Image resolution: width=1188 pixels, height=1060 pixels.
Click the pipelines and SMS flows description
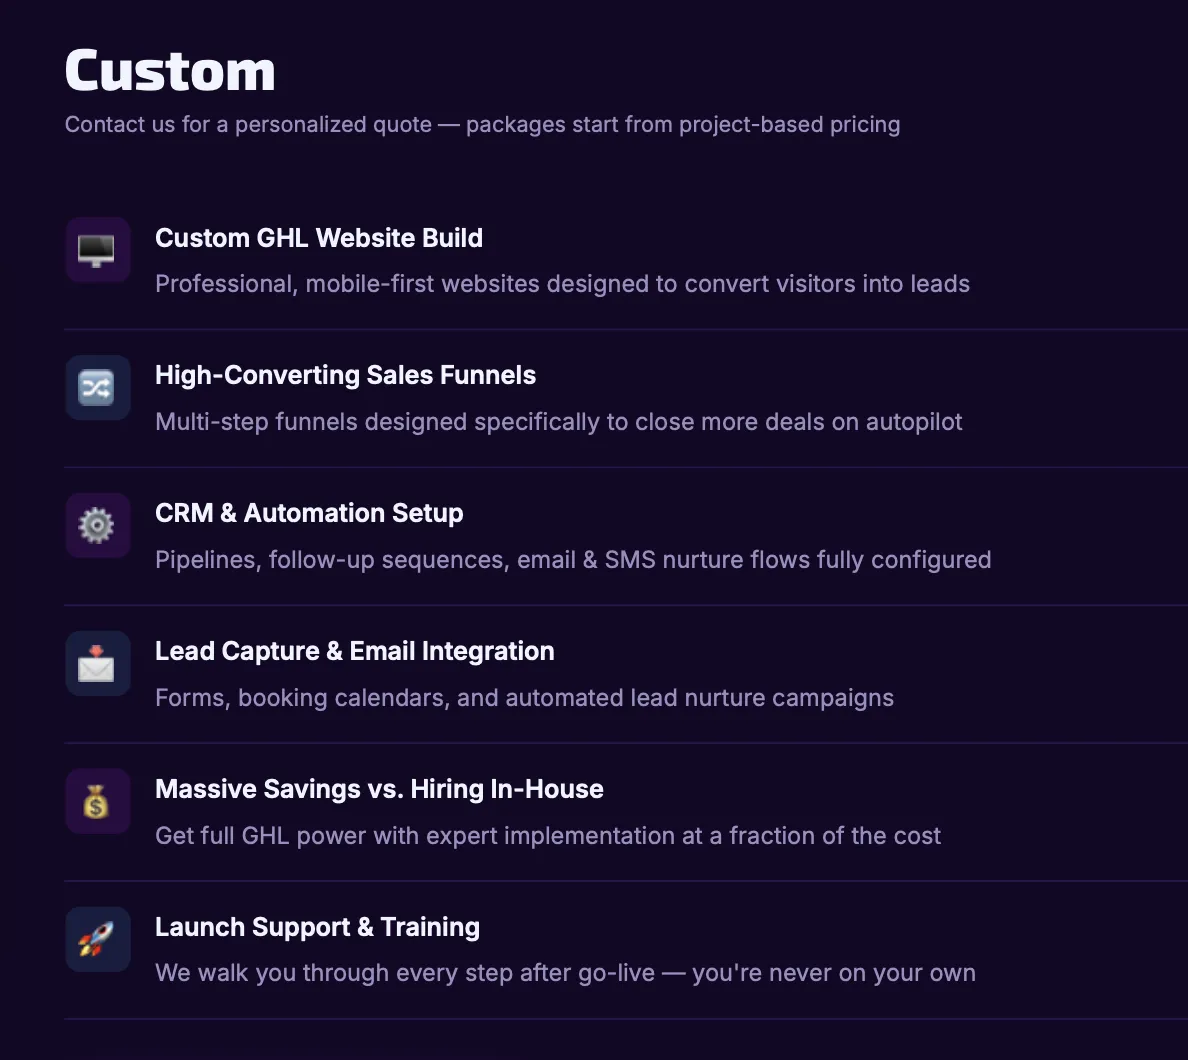tap(573, 560)
